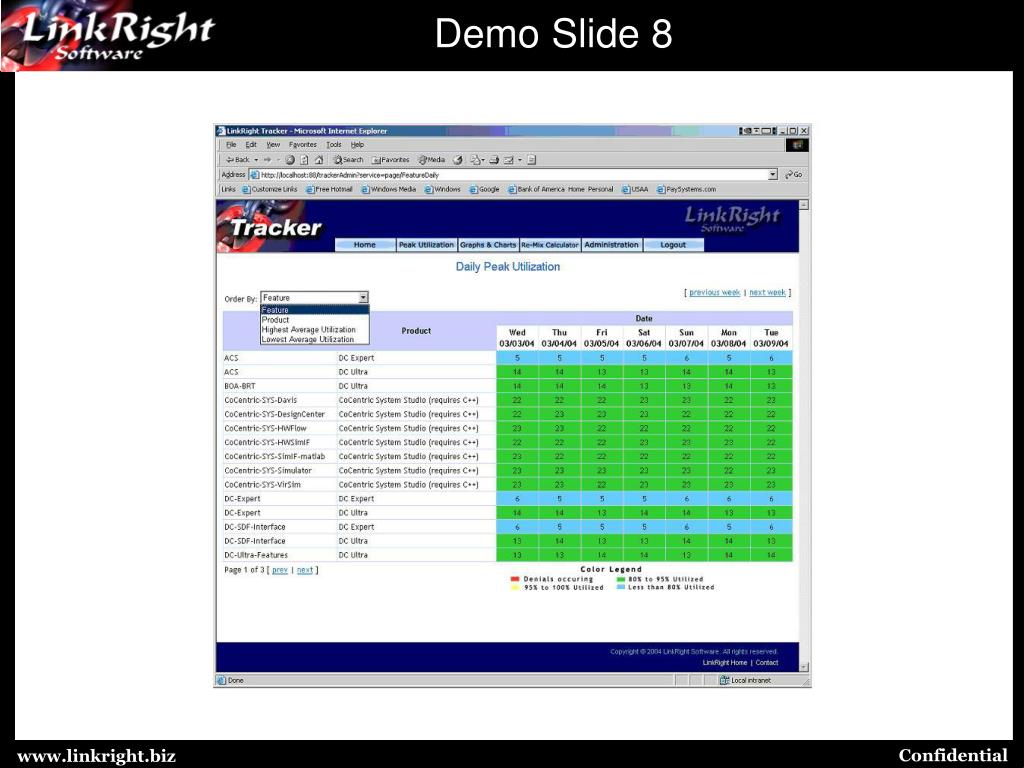
Task: Open the Tools menu
Action: pyautogui.click(x=334, y=145)
